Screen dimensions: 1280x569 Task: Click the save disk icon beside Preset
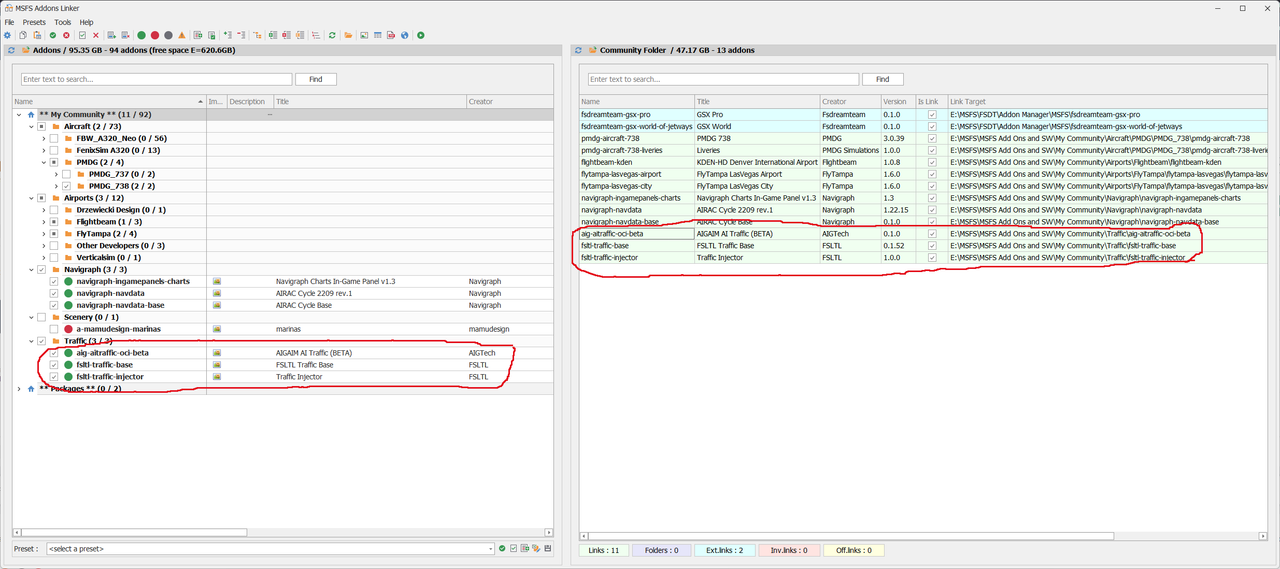(548, 548)
